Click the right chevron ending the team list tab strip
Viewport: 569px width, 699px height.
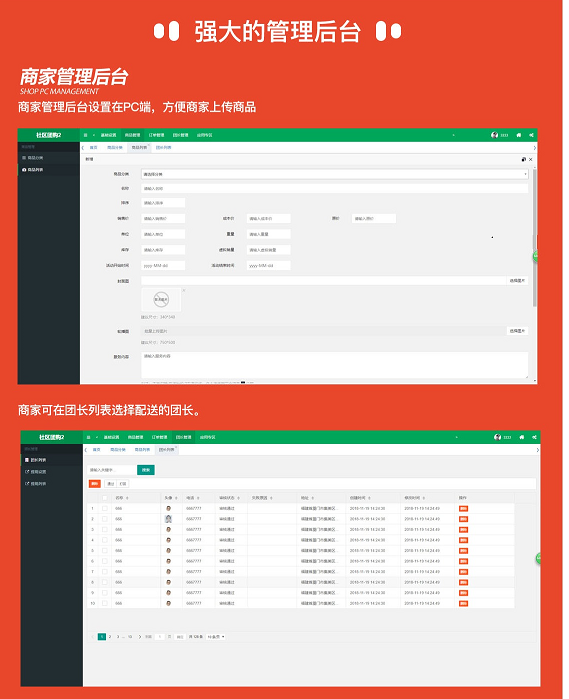537,450
